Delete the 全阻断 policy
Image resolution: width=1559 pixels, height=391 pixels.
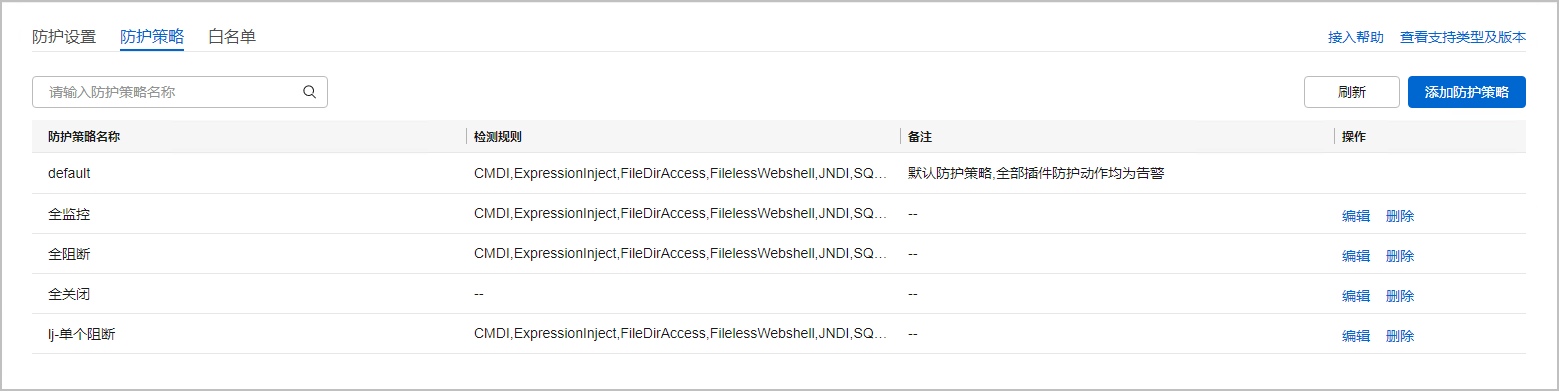click(x=1400, y=256)
